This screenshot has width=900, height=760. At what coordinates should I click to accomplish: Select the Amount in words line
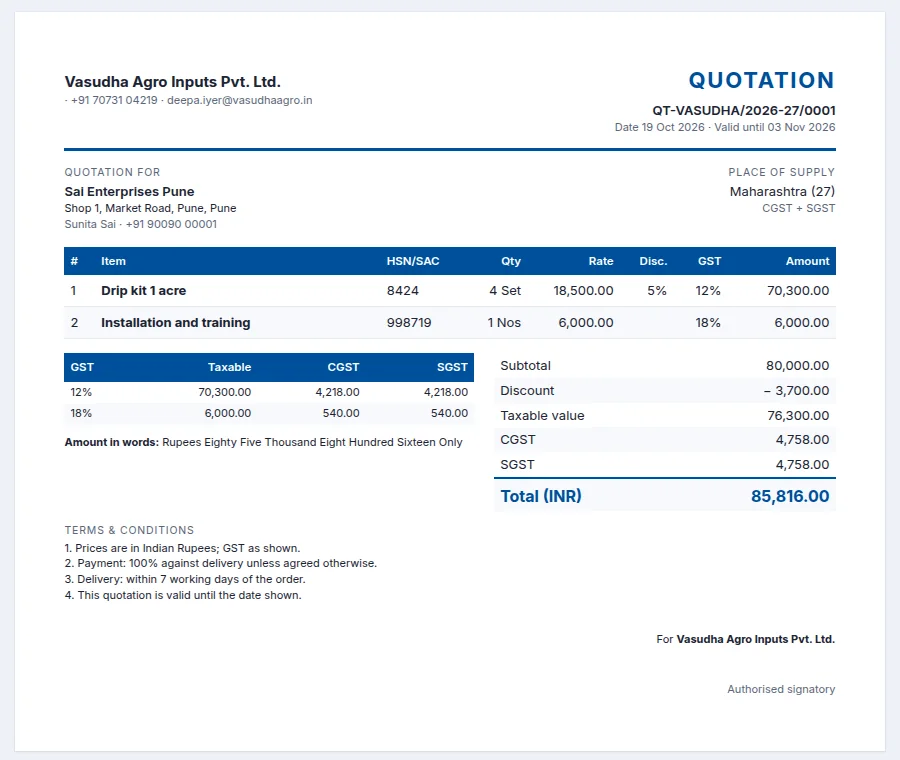[263, 442]
